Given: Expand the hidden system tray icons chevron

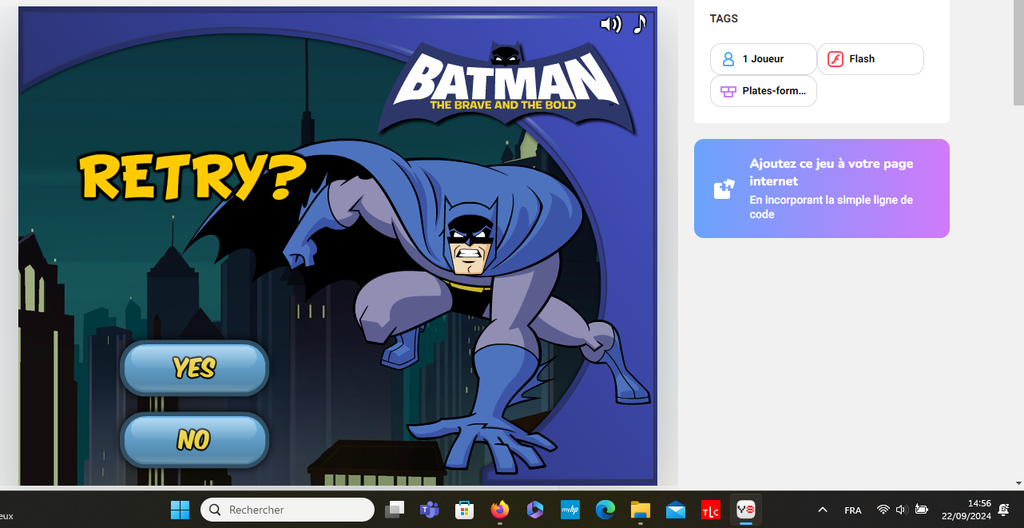Looking at the screenshot, I should 822,510.
